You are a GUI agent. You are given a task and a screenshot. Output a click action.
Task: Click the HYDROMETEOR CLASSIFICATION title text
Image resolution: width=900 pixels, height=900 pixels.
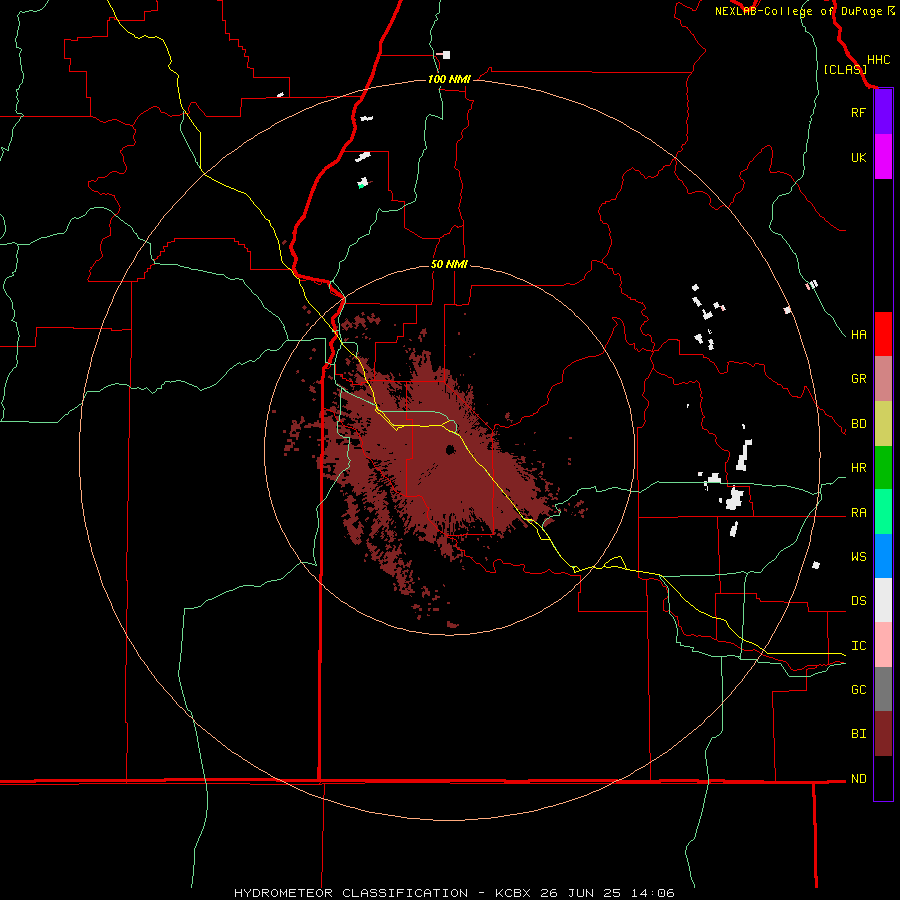point(351,893)
